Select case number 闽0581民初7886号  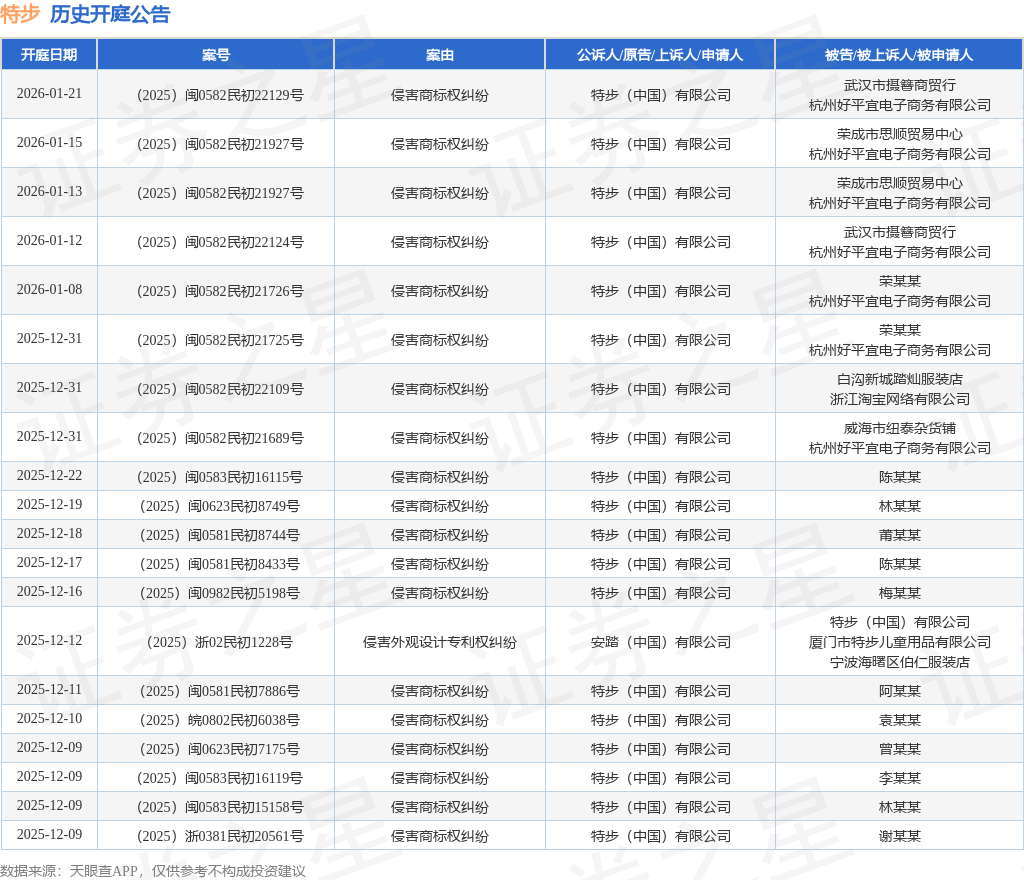click(x=220, y=691)
